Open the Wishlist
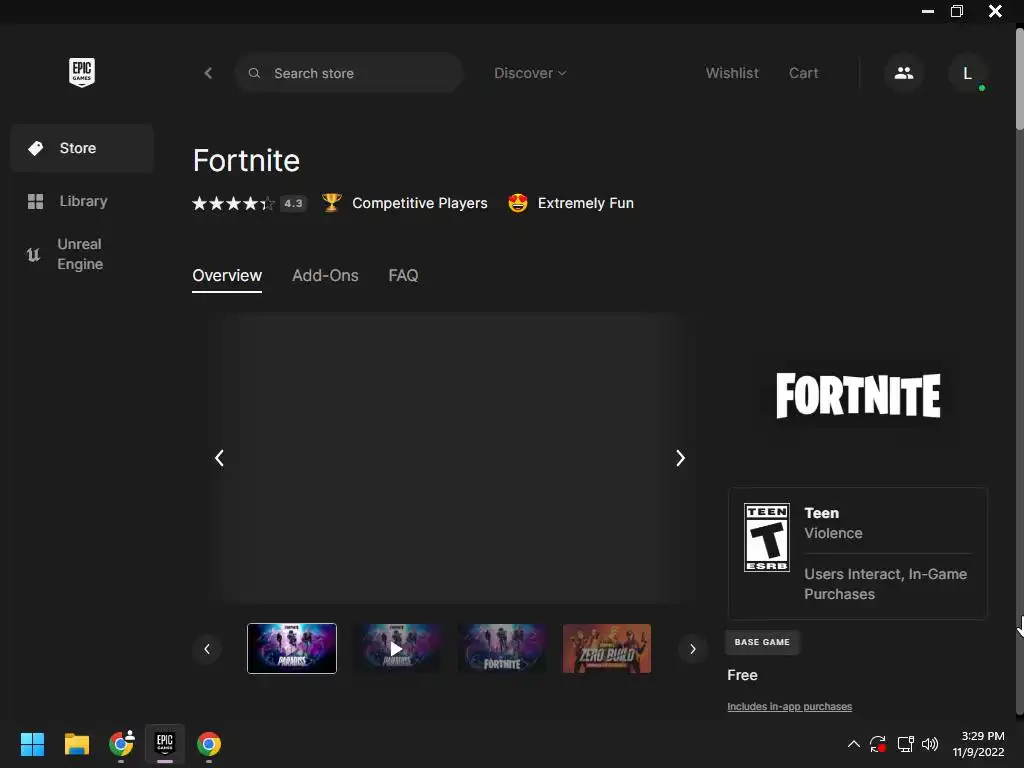The width and height of the screenshot is (1024, 768). (732, 73)
